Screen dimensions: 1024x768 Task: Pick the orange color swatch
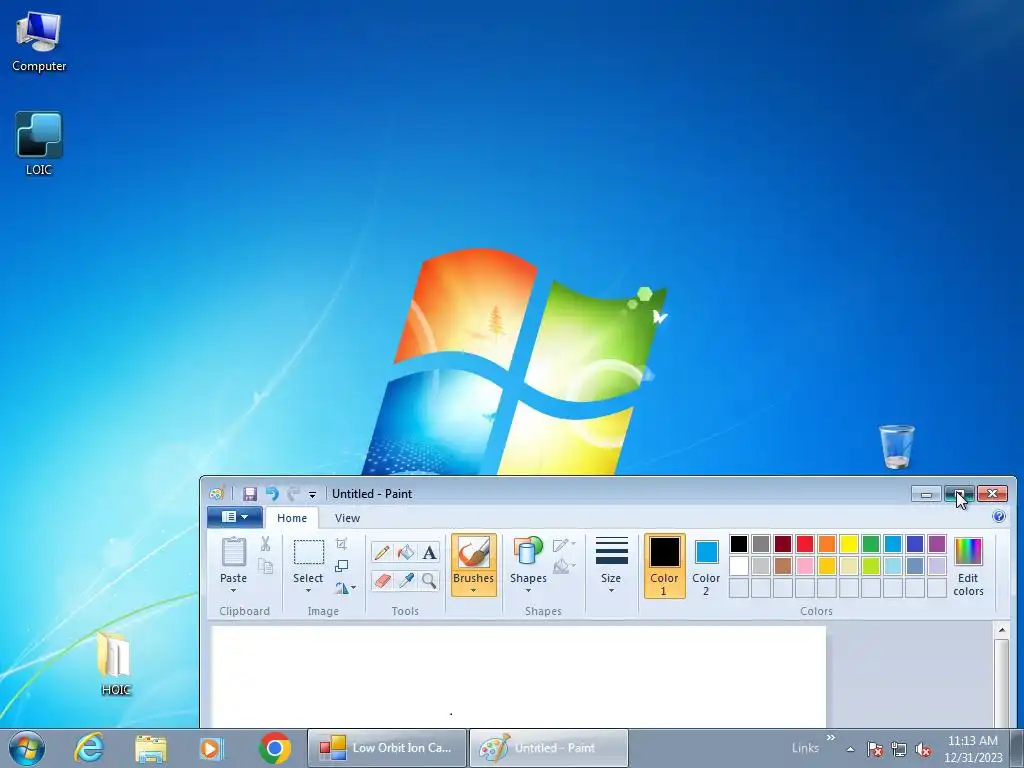point(827,543)
